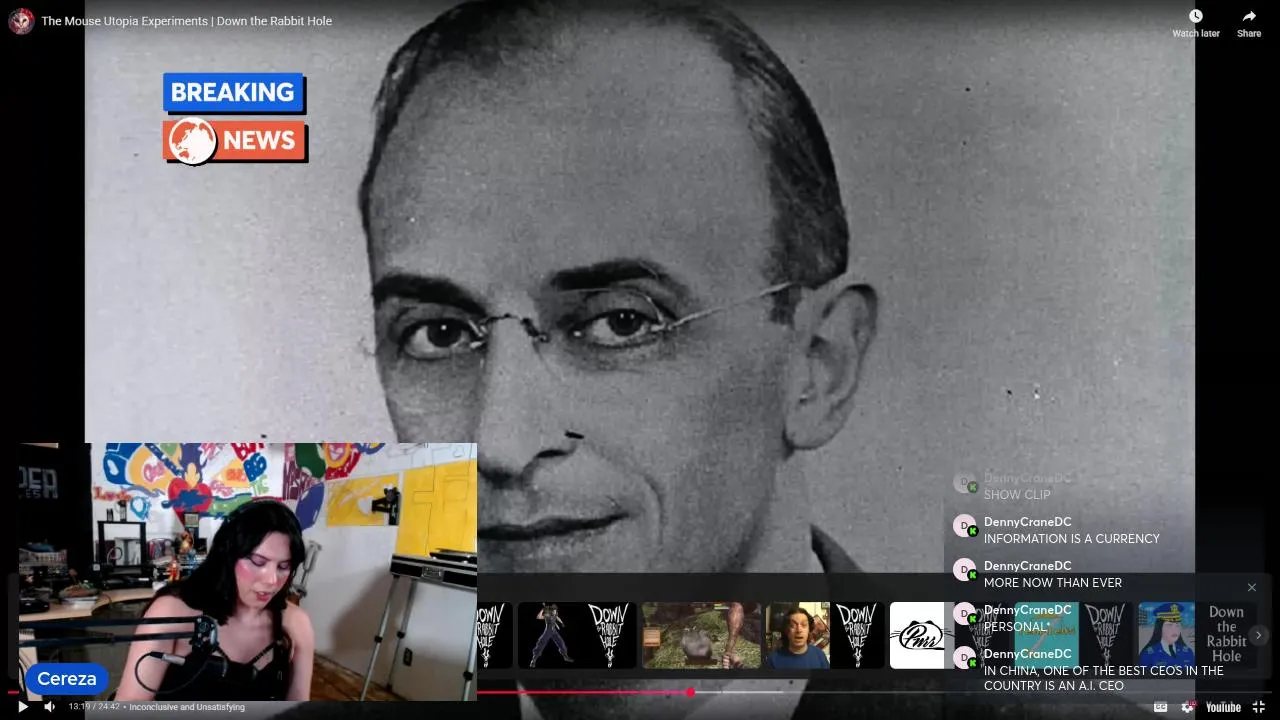Click the Breaking News overlay badge
1280x720 pixels.
click(235, 118)
